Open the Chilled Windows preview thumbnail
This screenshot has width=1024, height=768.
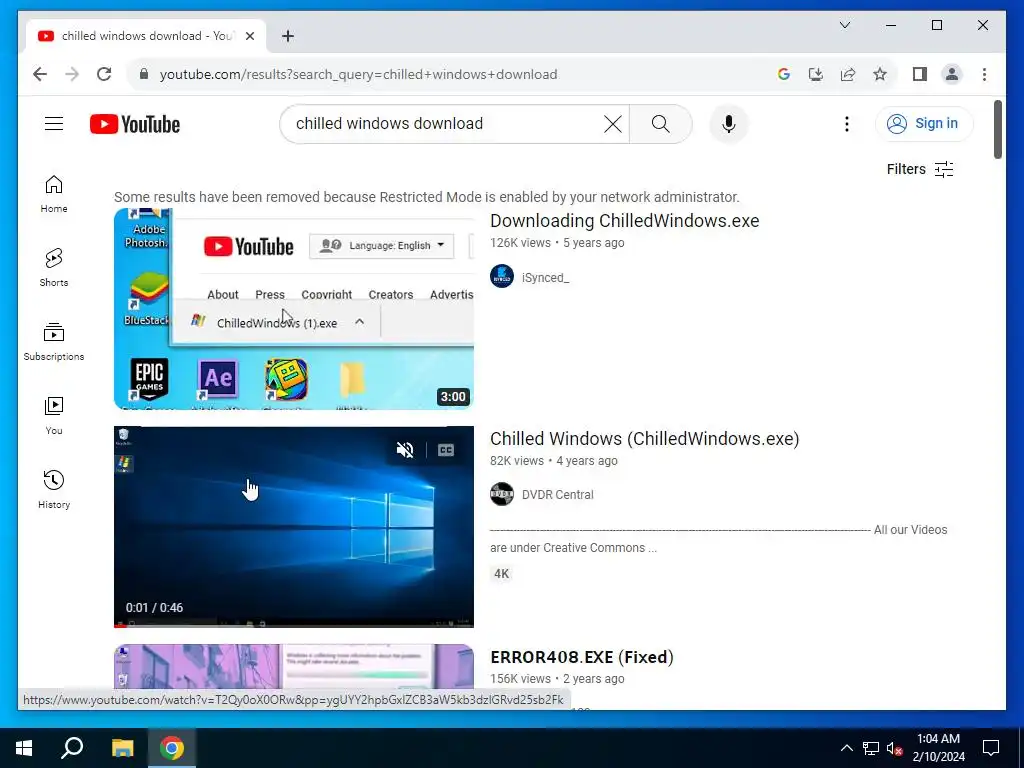[294, 527]
